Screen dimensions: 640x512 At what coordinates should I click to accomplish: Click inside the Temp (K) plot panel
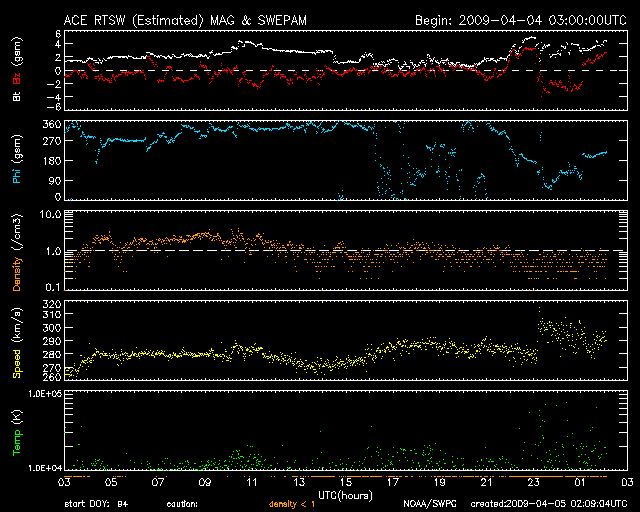click(x=346, y=430)
